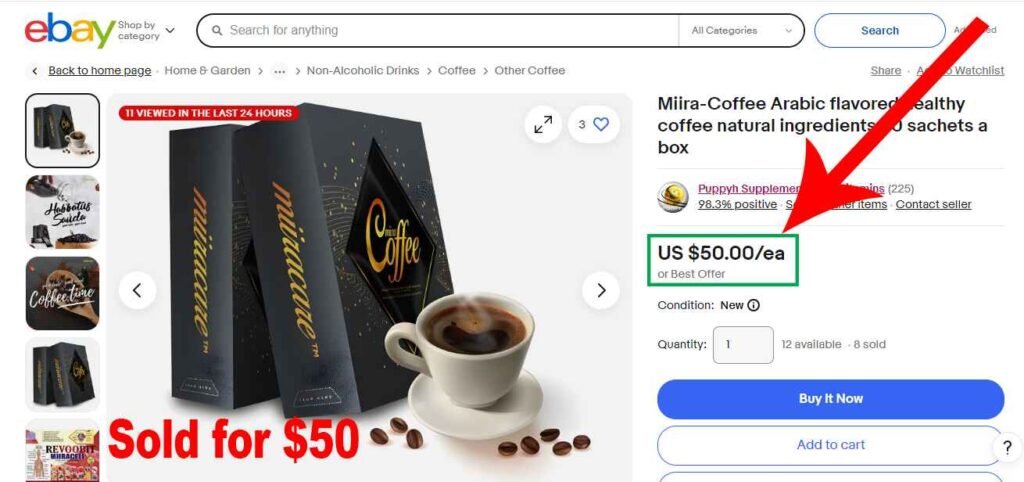The height and width of the screenshot is (482, 1024).
Task: Expand the product image to fullscreen
Action: (x=543, y=124)
